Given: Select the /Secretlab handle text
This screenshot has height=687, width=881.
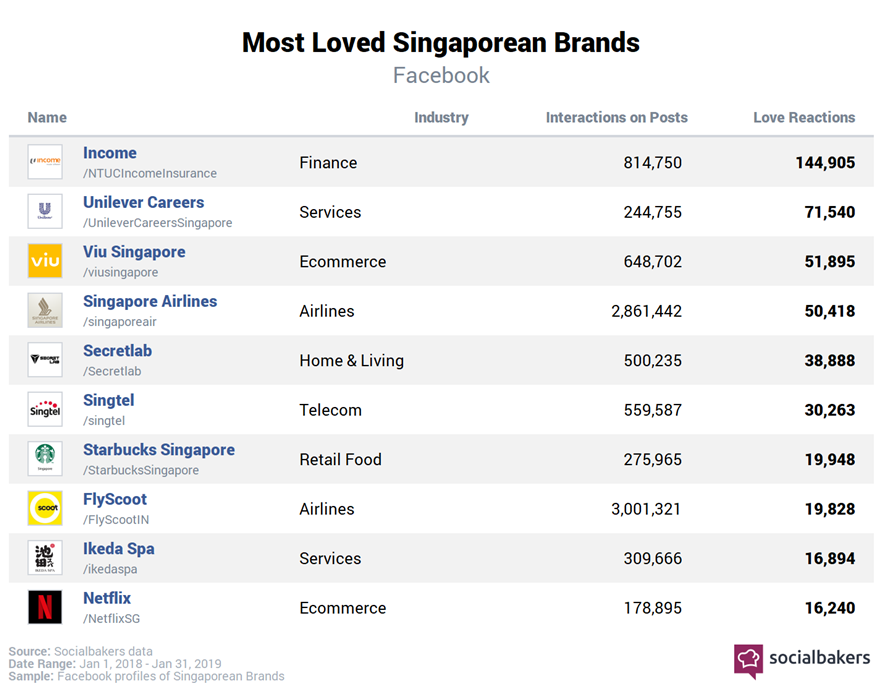Looking at the screenshot, I should pyautogui.click(x=112, y=371).
